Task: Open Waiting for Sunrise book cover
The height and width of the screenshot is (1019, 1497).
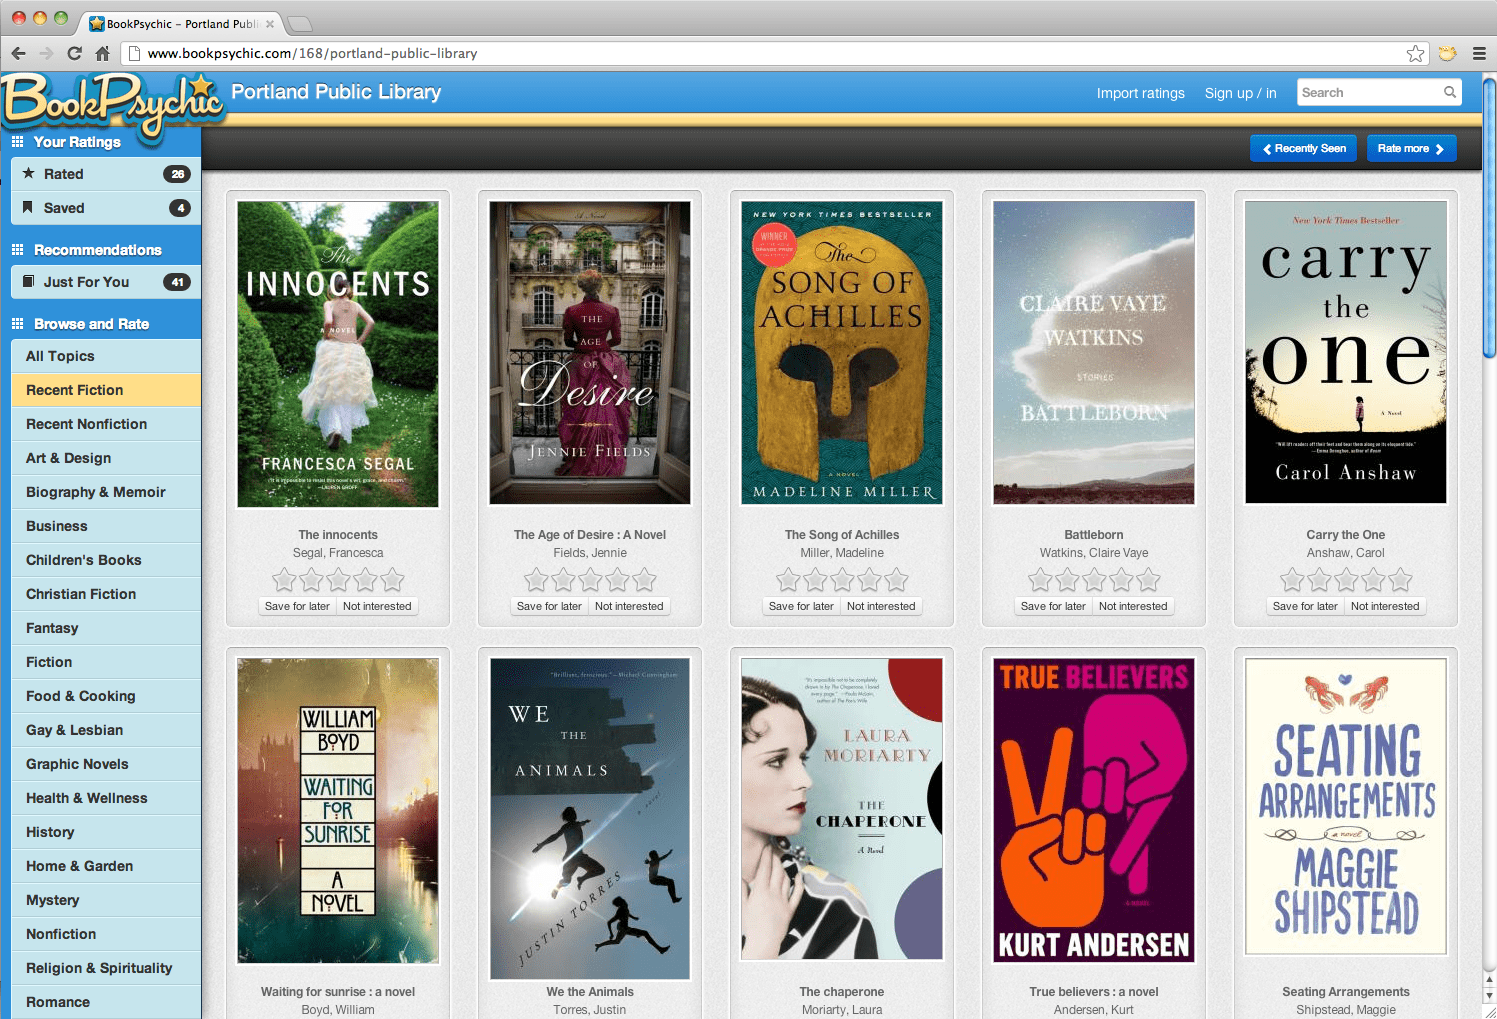Action: pyautogui.click(x=338, y=811)
